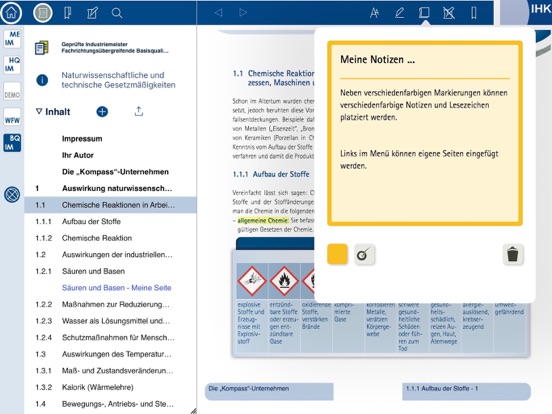Go forward to 1.1.1 Aufbau der Stoffe - 1
This screenshot has height=414, width=552.
coord(466,391)
